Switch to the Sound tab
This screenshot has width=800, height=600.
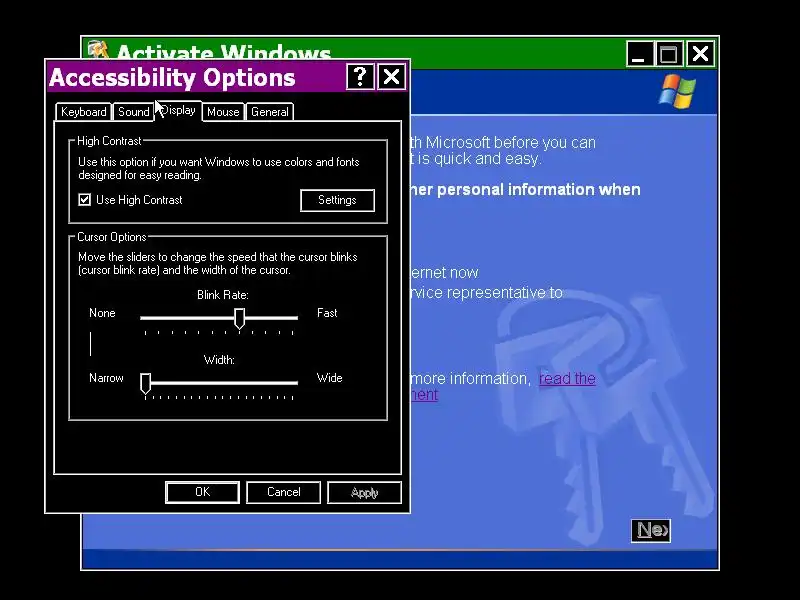(x=133, y=112)
